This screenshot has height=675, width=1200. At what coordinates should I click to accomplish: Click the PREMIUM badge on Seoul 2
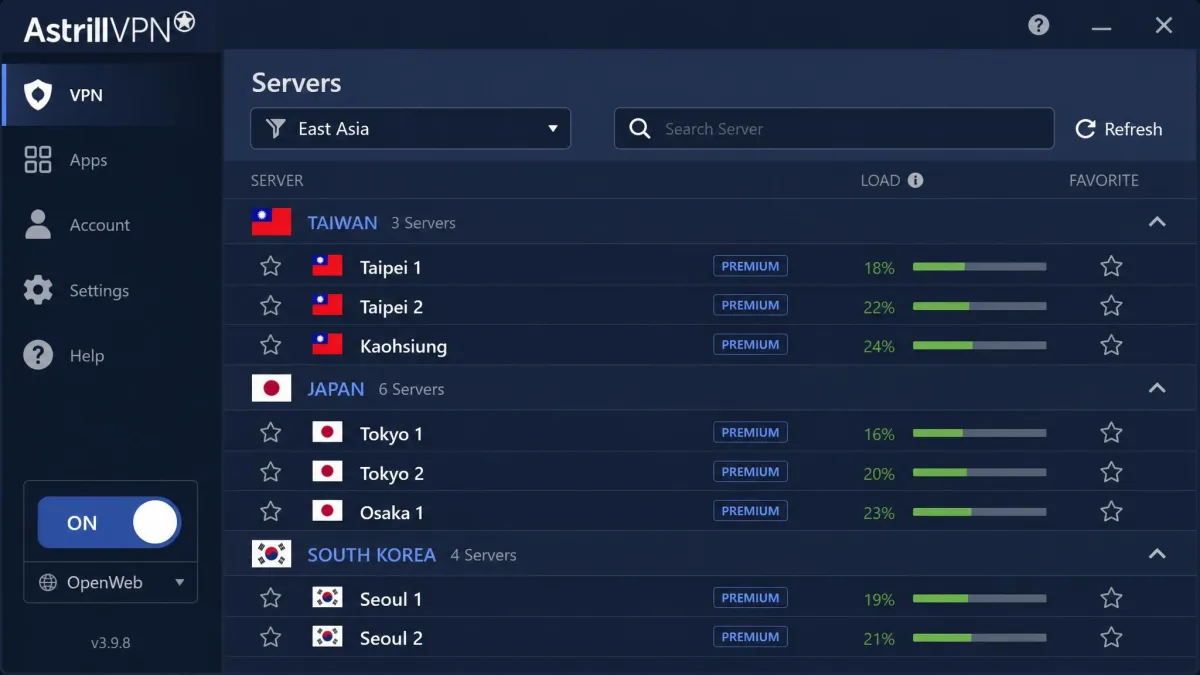pyautogui.click(x=750, y=636)
